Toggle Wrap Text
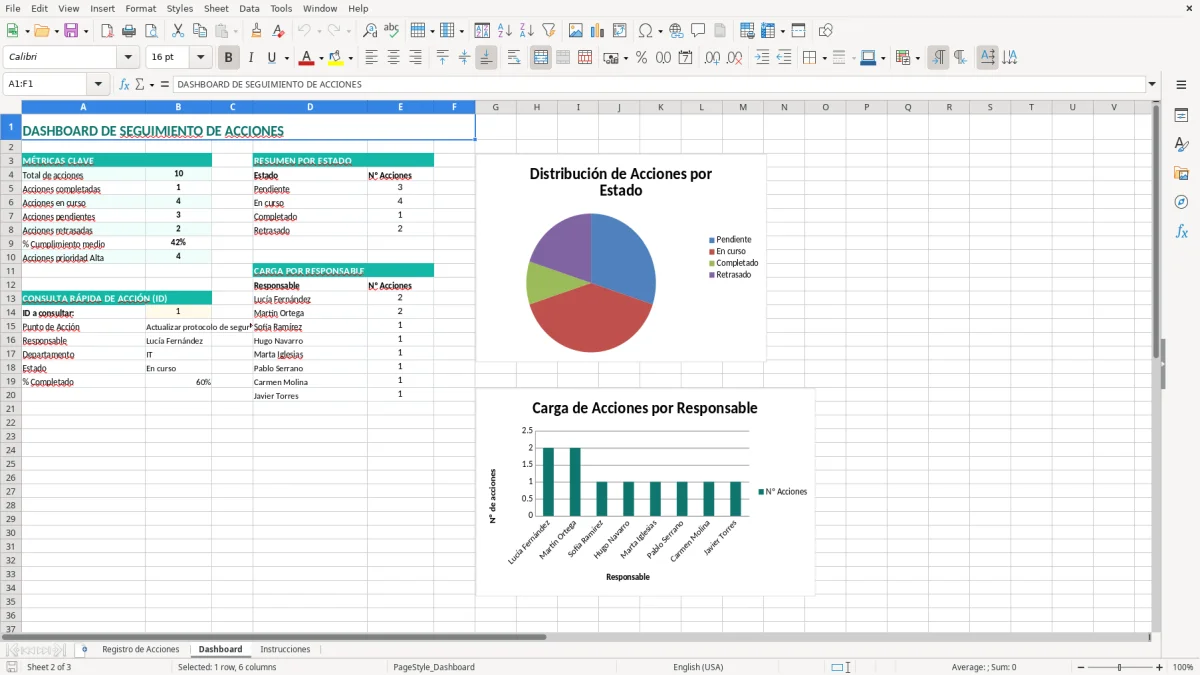Image resolution: width=1200 pixels, height=675 pixels. tap(514, 58)
